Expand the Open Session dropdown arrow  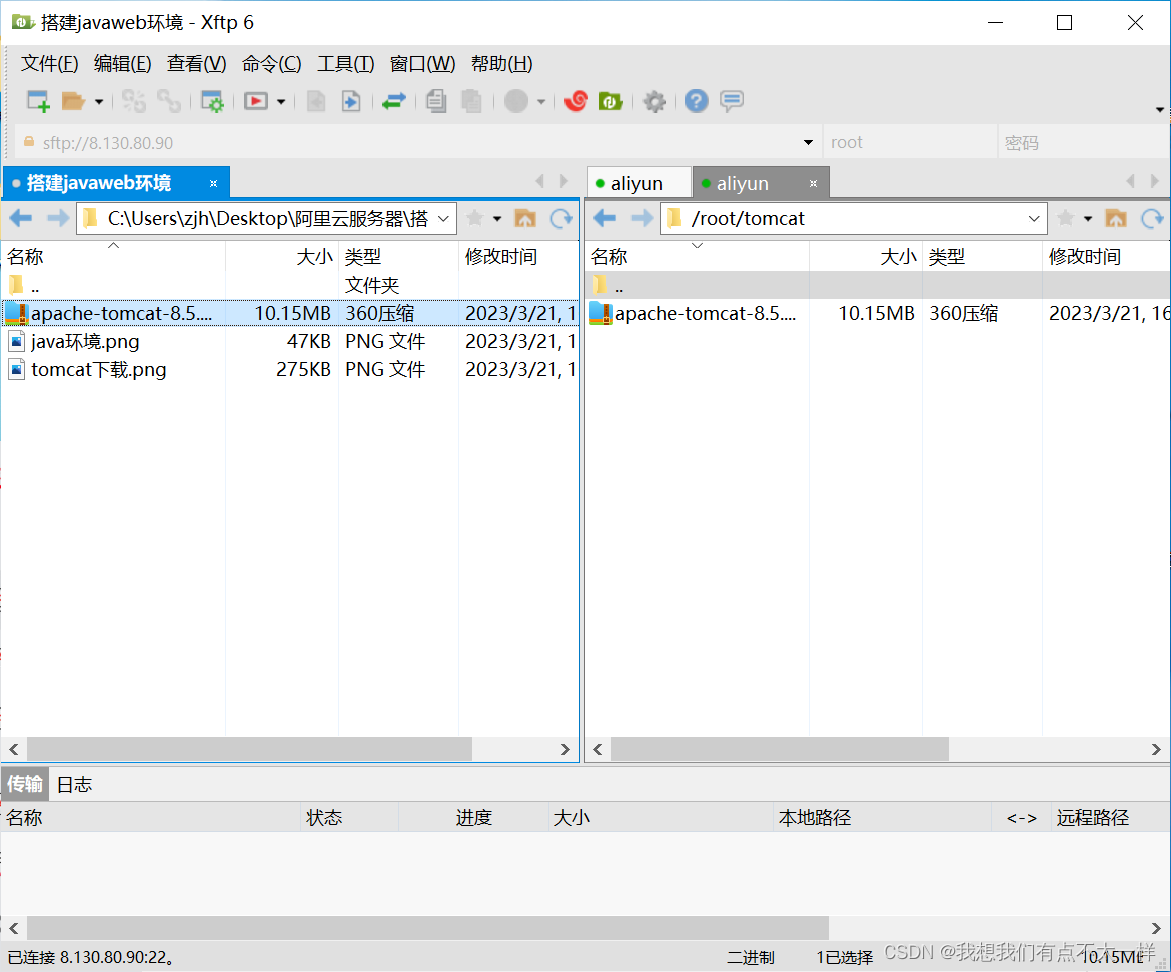click(99, 102)
